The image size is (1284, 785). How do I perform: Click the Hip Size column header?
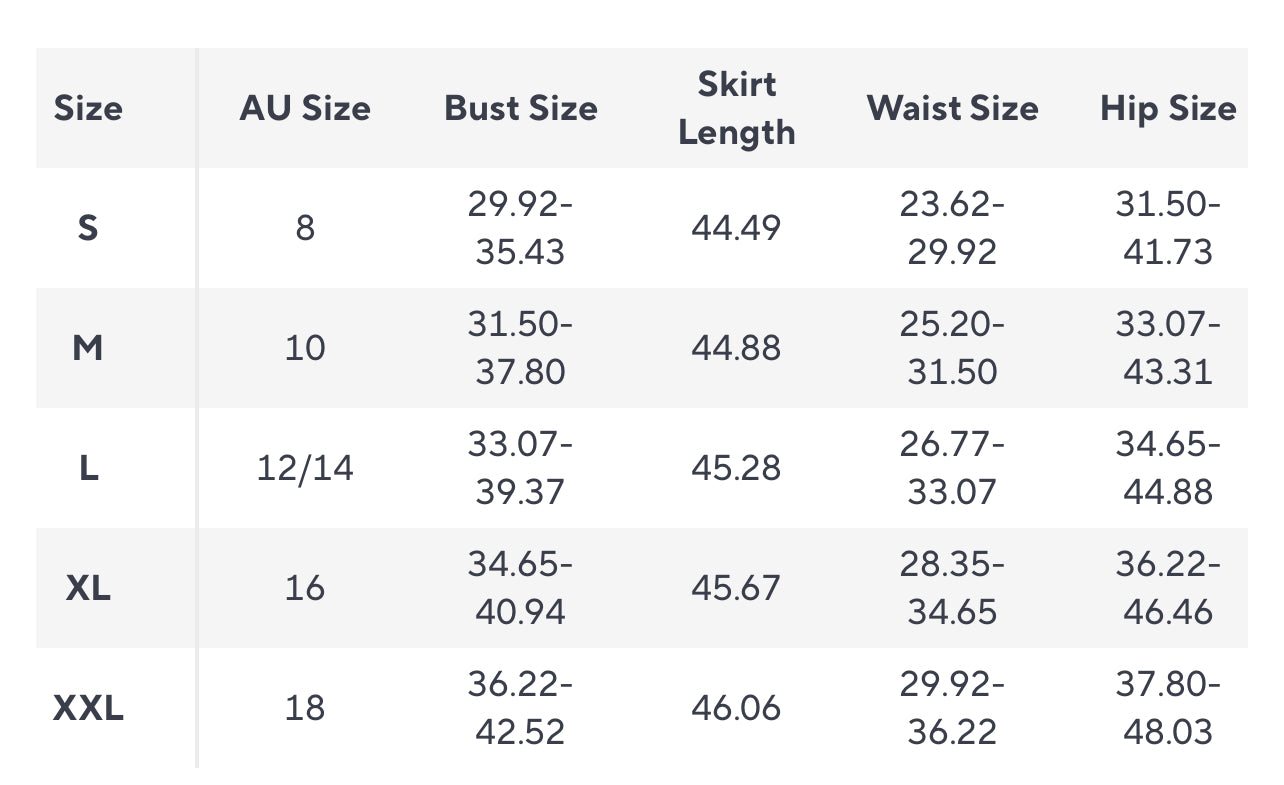click(1168, 108)
